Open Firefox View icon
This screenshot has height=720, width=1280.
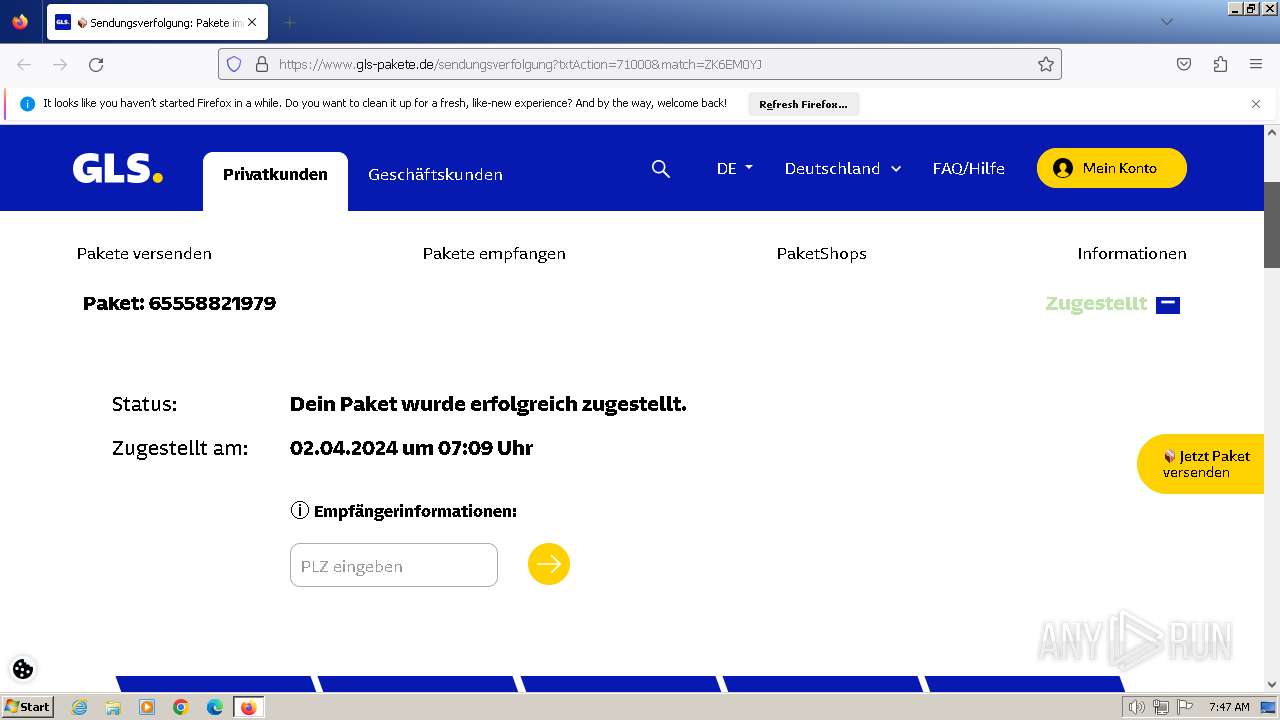click(20, 22)
